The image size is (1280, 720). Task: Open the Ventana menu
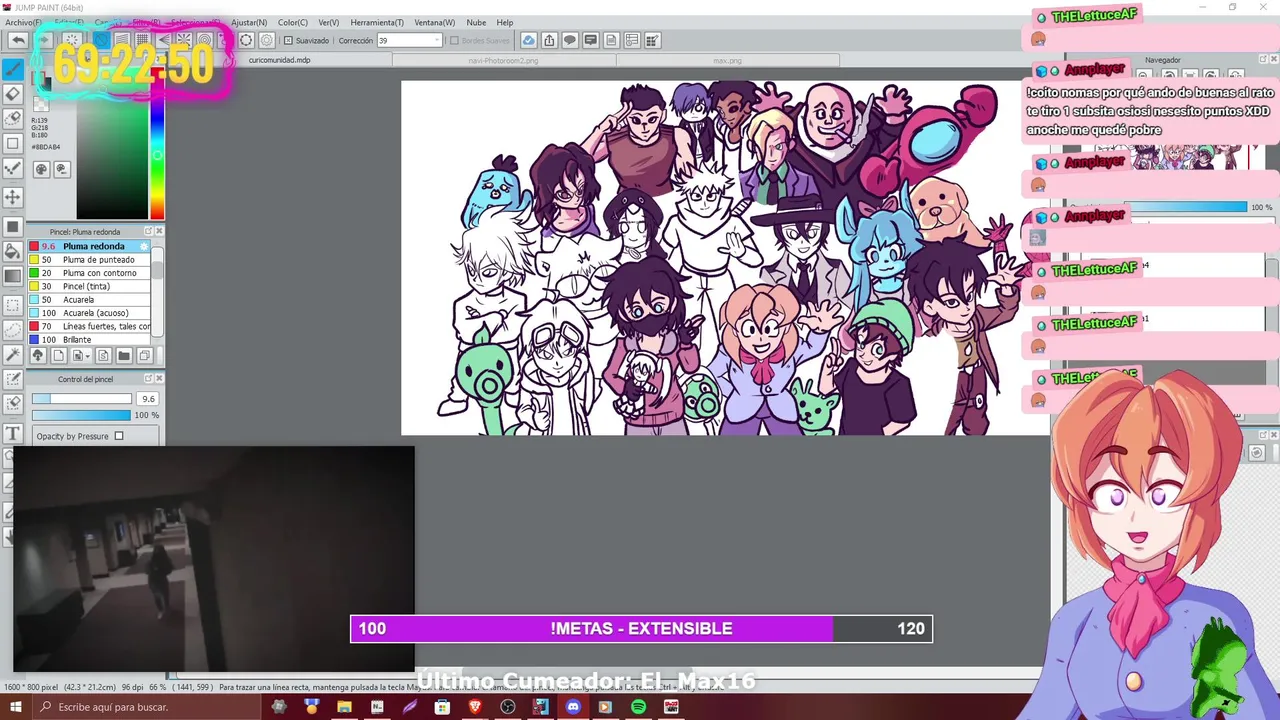pyautogui.click(x=434, y=22)
